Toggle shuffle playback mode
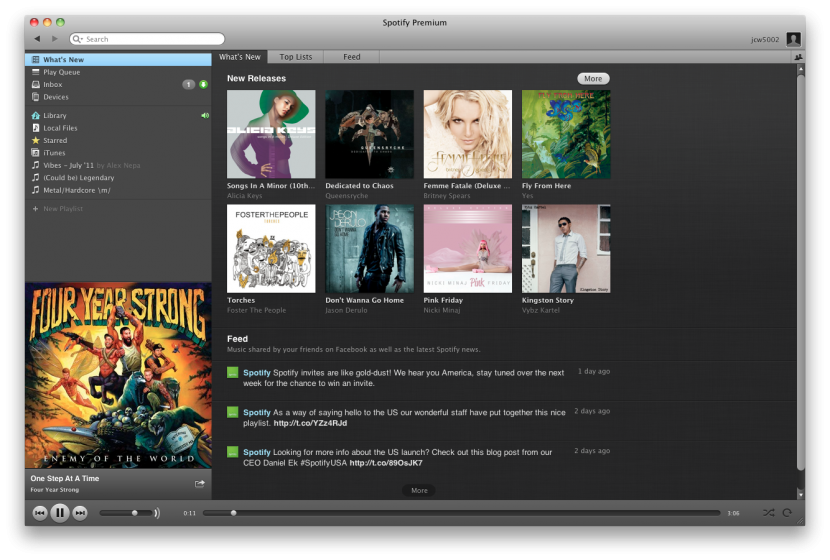This screenshot has height=560, width=830. tap(768, 513)
